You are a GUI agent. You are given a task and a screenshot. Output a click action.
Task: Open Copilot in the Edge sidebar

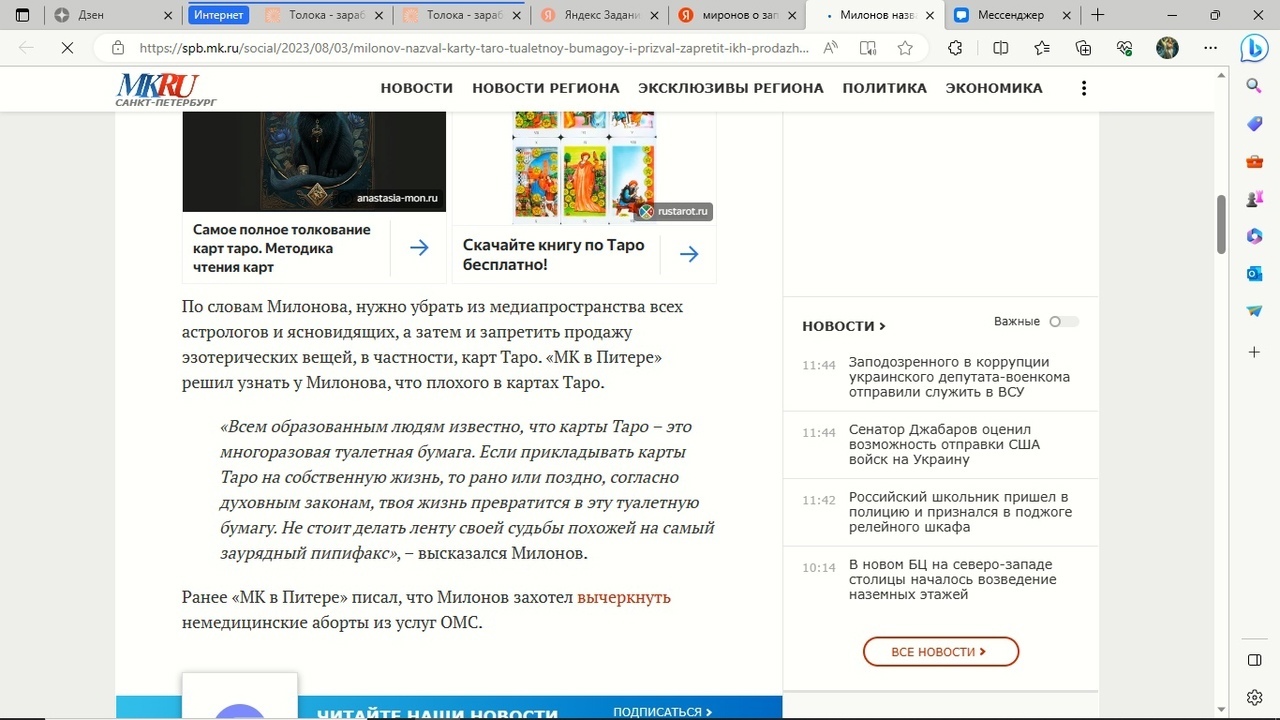tap(1254, 47)
